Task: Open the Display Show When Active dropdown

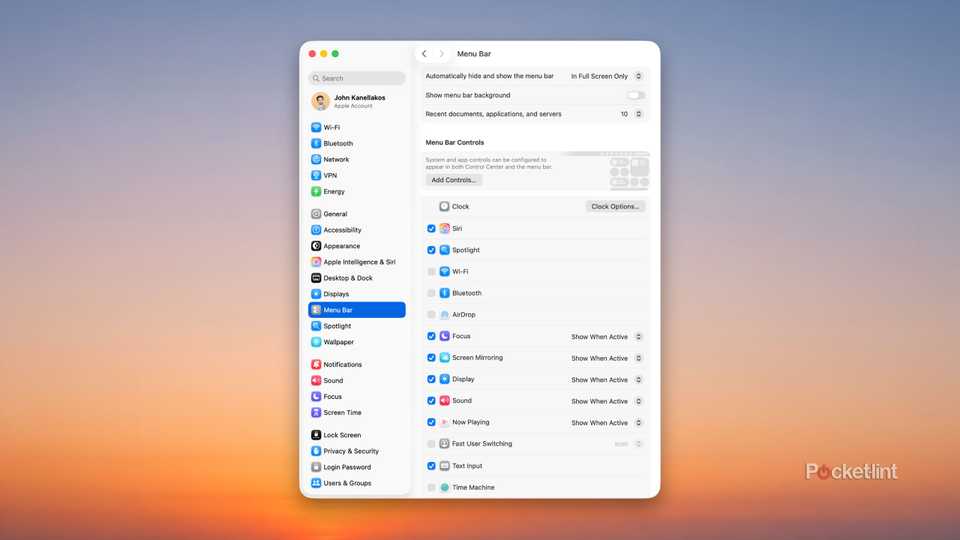Action: pos(606,380)
